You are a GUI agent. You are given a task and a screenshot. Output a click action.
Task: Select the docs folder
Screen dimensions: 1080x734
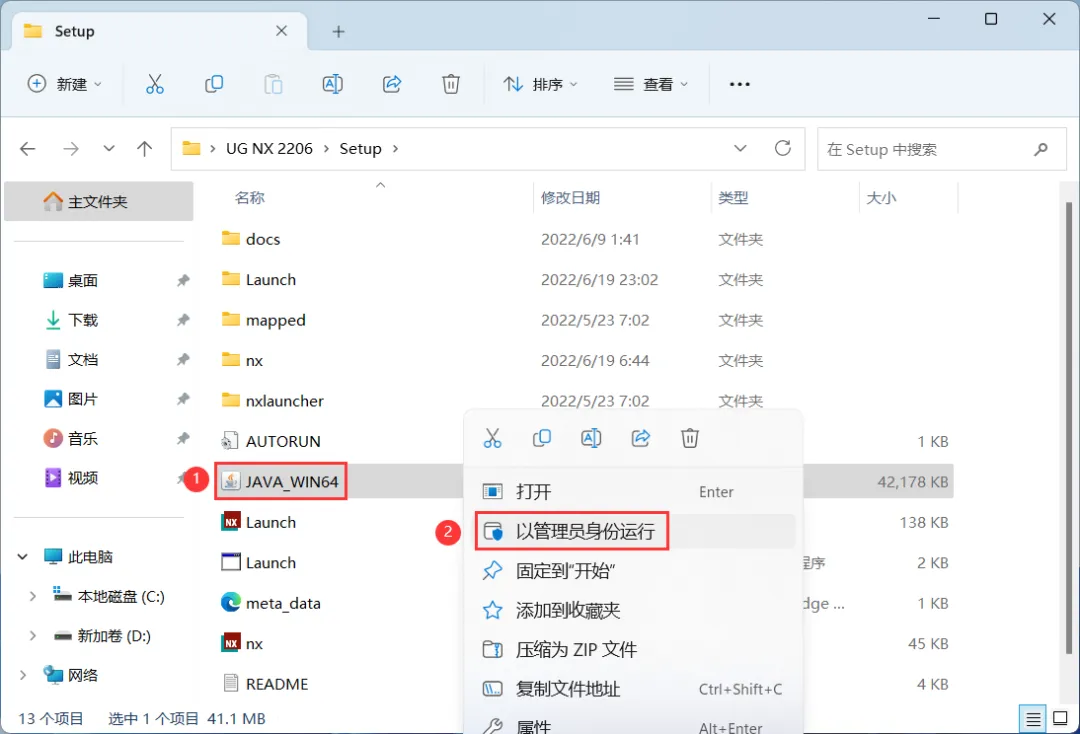tap(251, 239)
